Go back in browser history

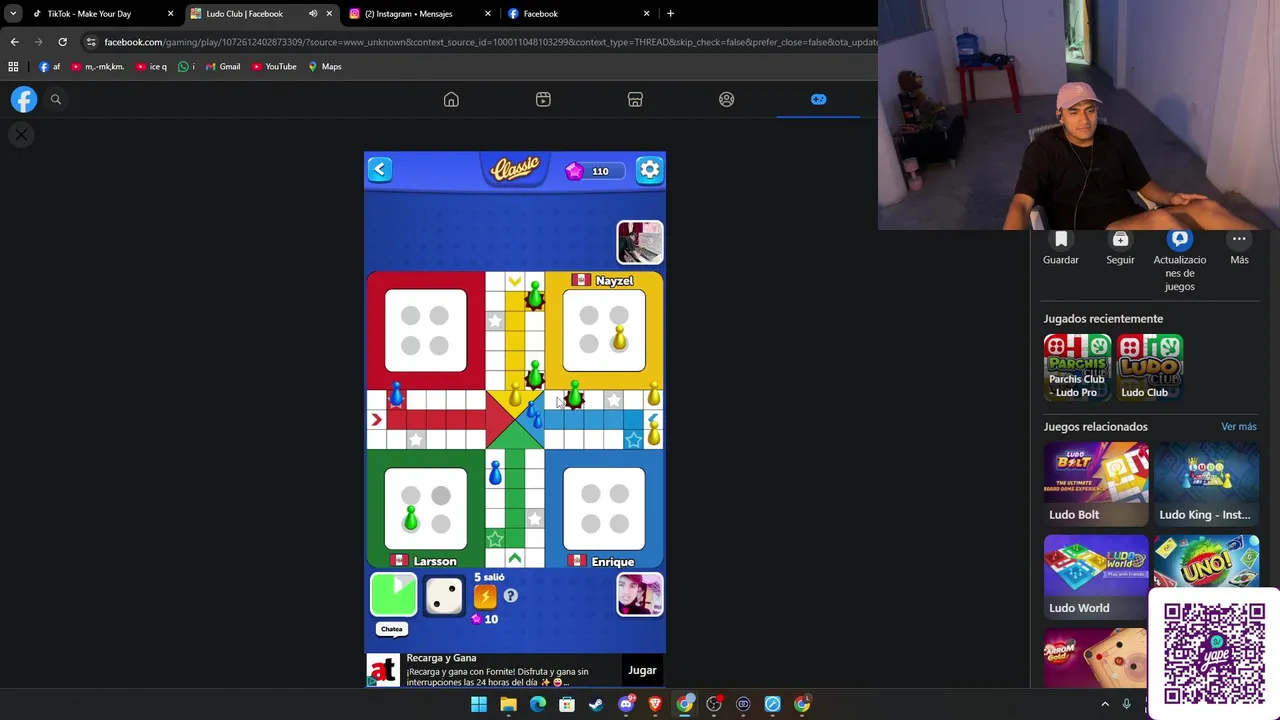coord(14,42)
